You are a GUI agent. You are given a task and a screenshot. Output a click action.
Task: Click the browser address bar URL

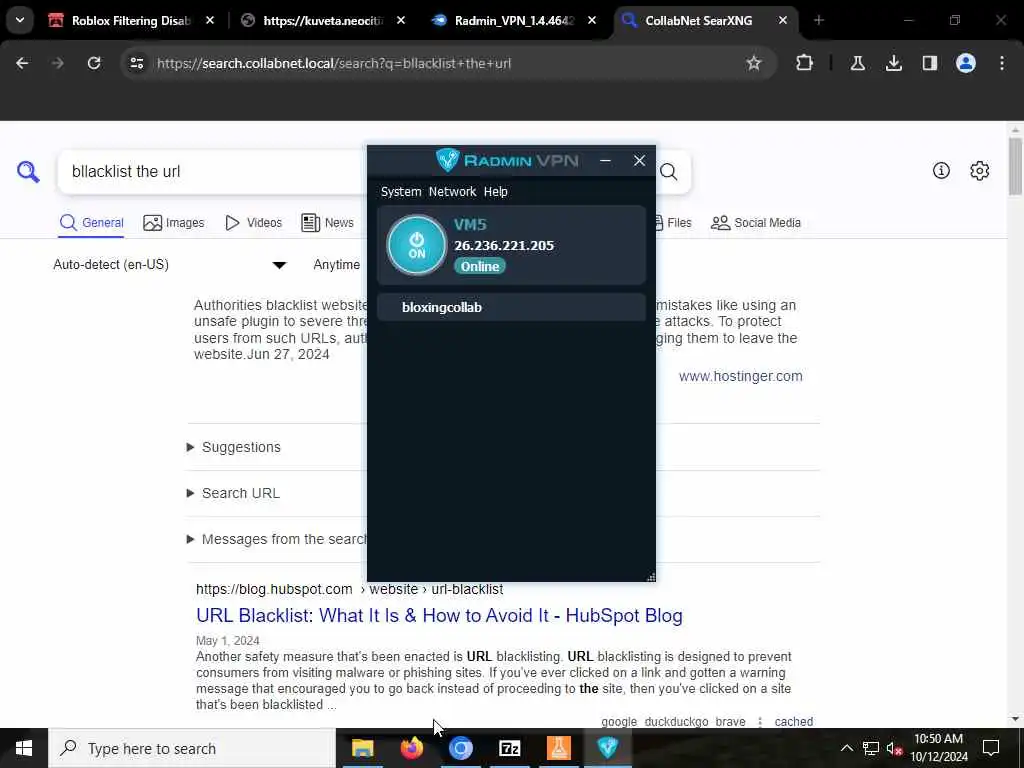tap(334, 63)
